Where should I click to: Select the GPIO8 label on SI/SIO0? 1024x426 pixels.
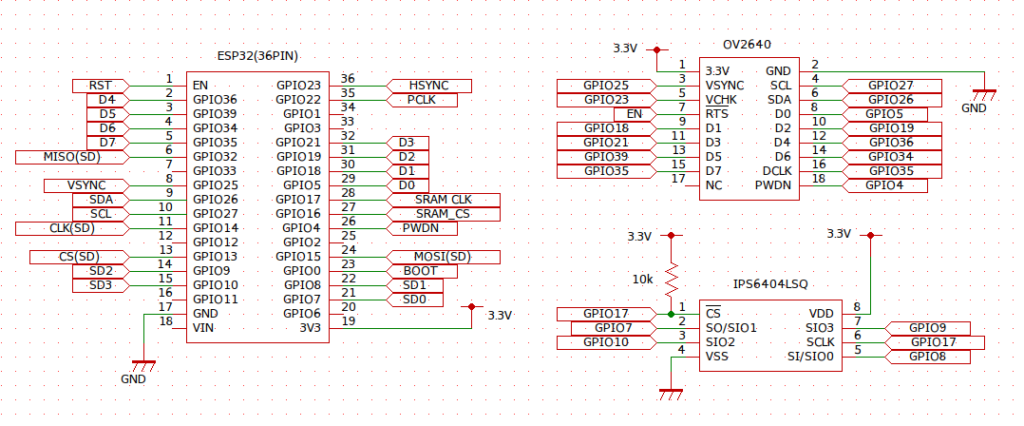pos(927,357)
